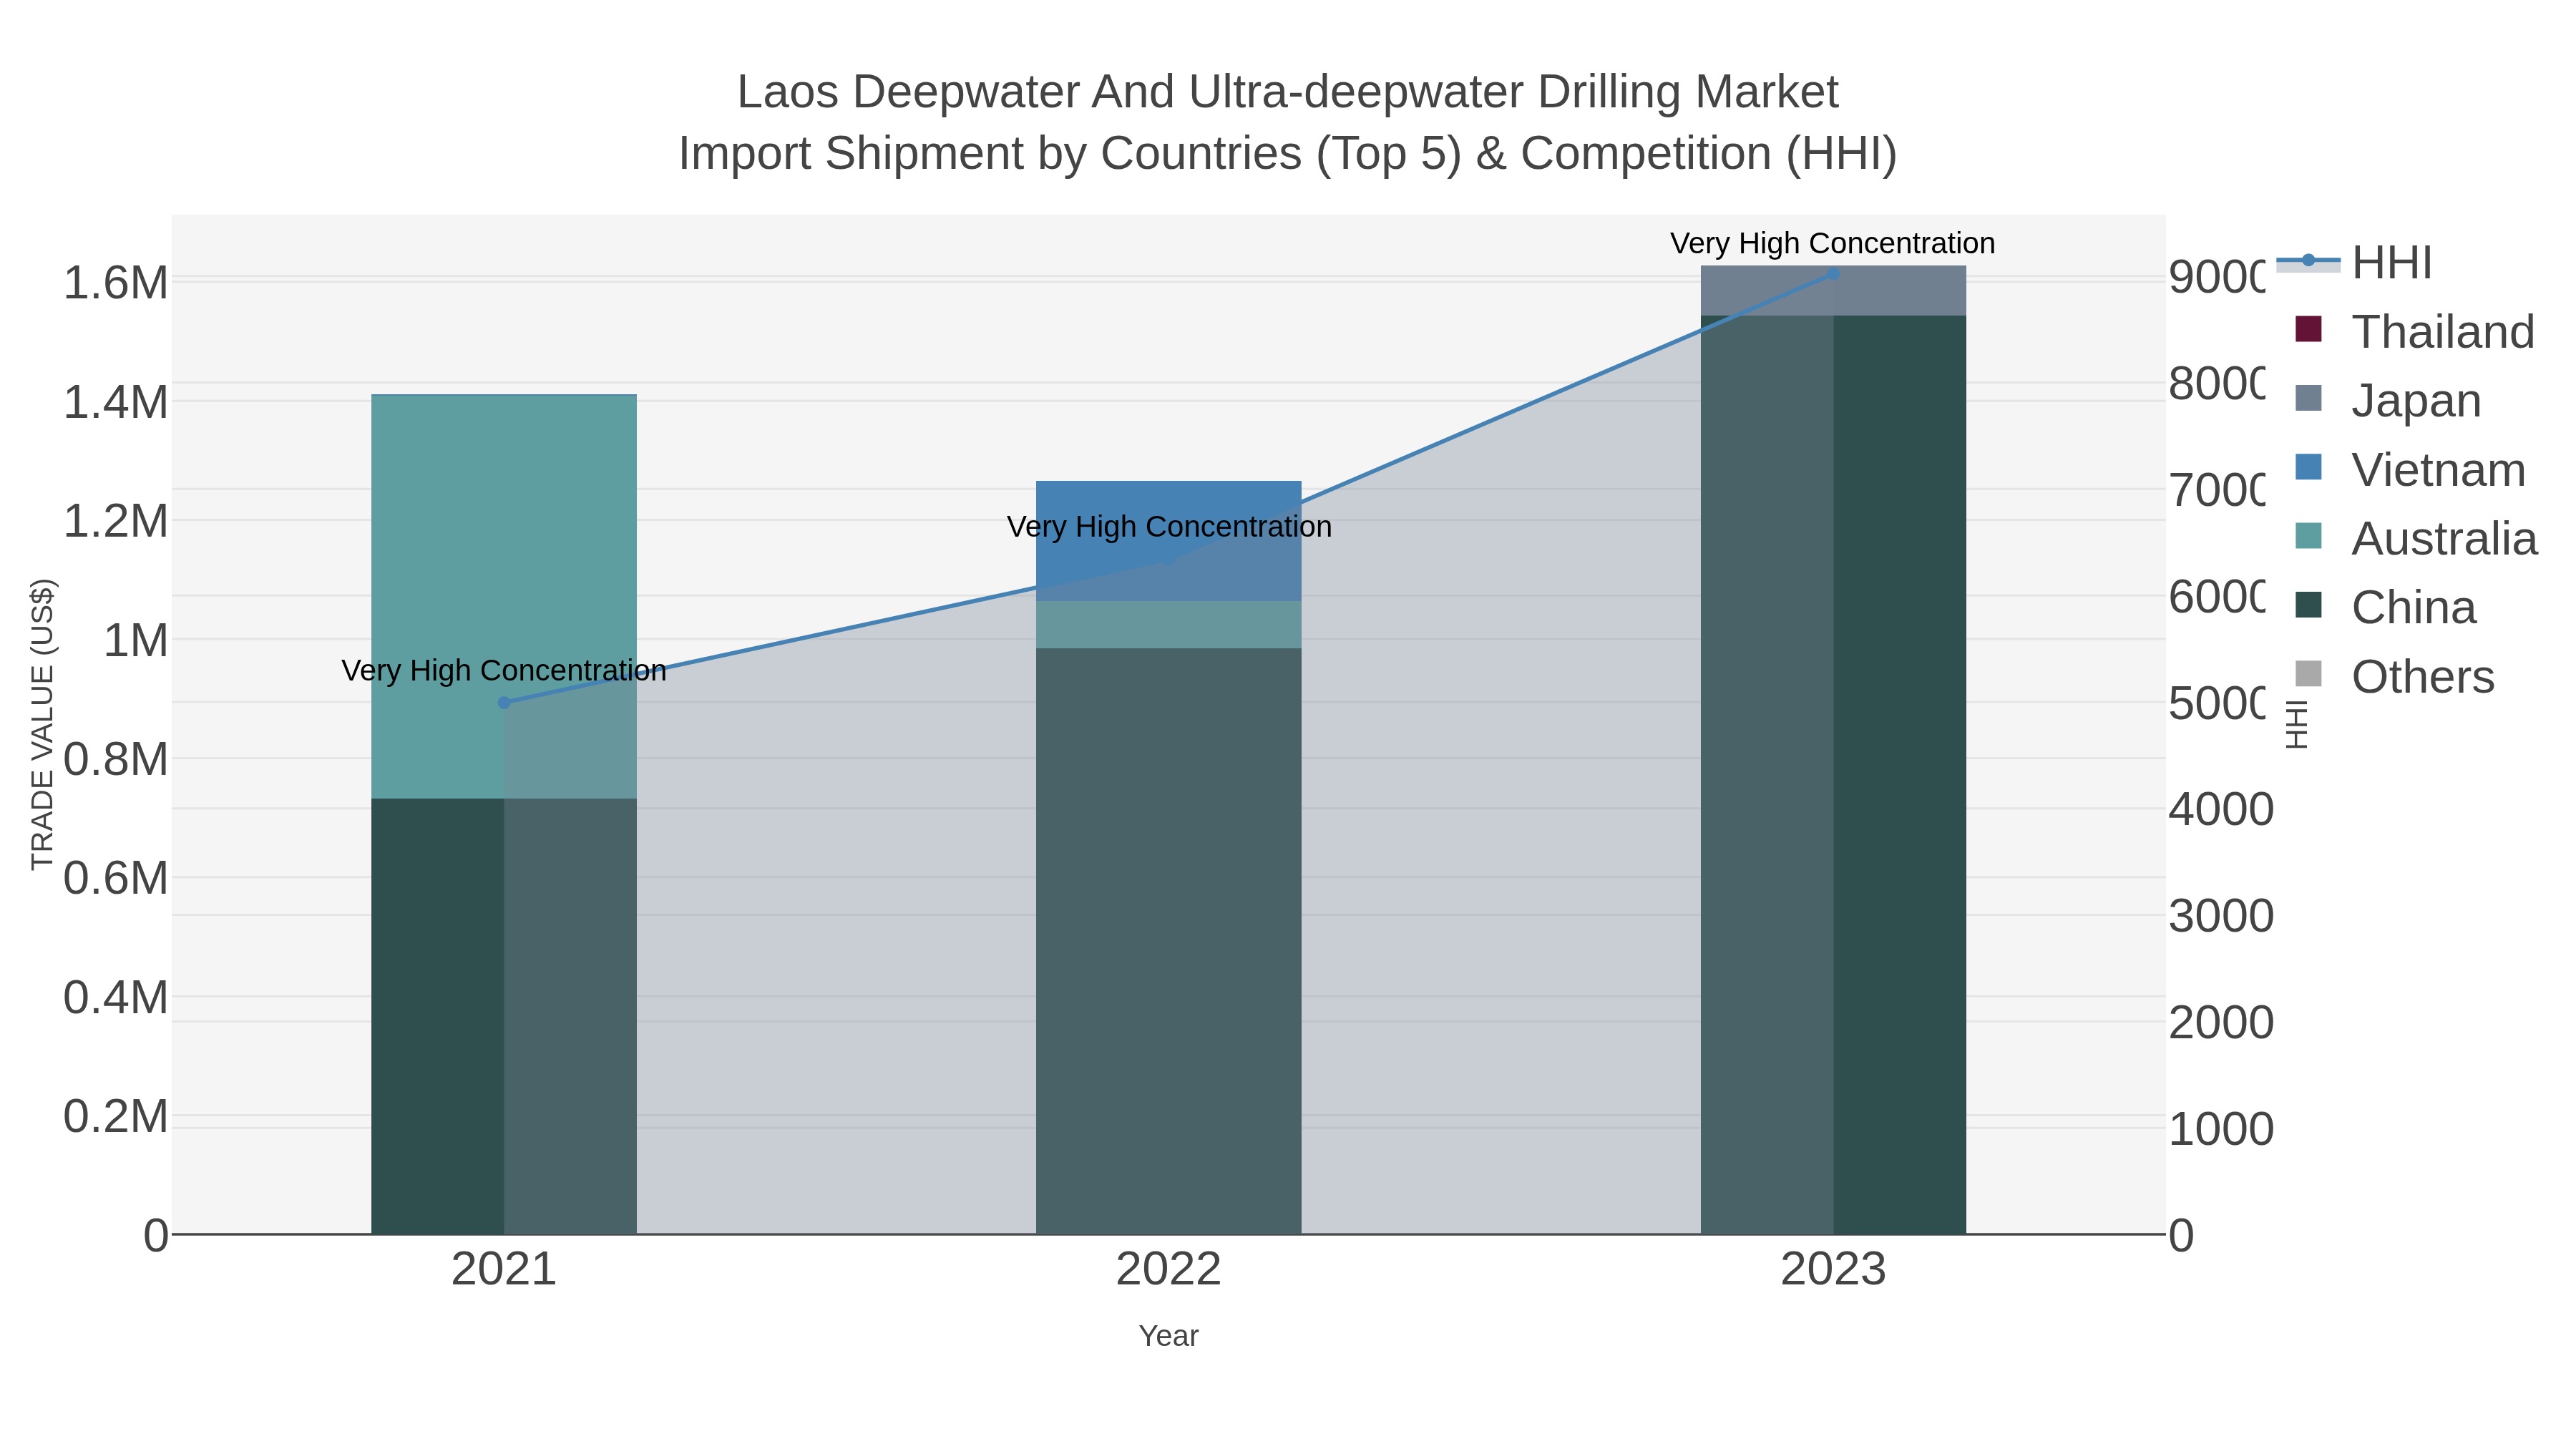This screenshot has height=1449, width=2576.
Task: Toggle the Thailand legend entry
Action: pos(2414,331)
